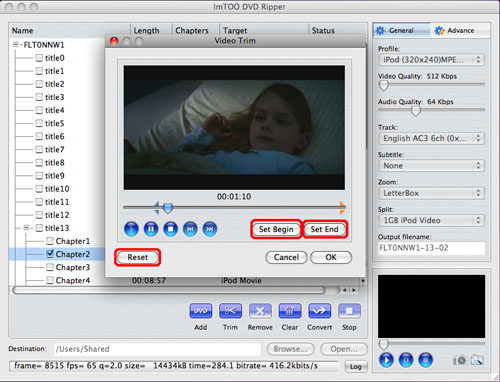Click the Add DVD toolbar icon

point(201,311)
